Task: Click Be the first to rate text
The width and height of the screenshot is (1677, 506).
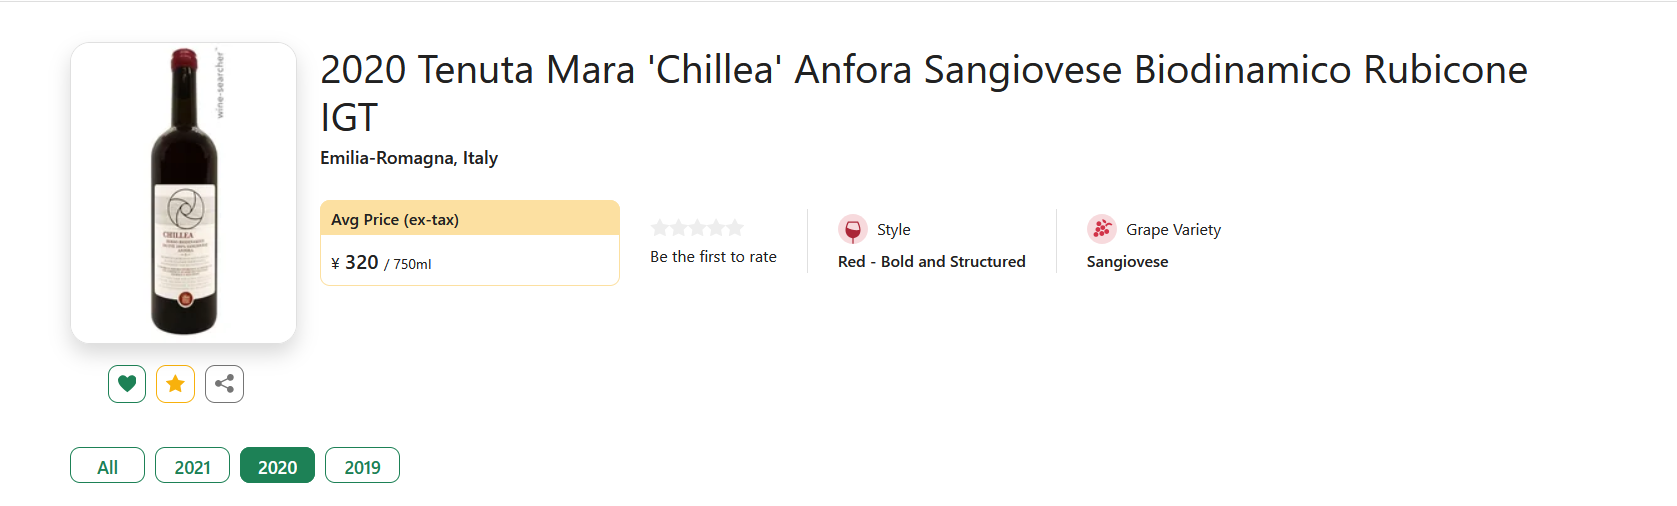Action: 713,257
